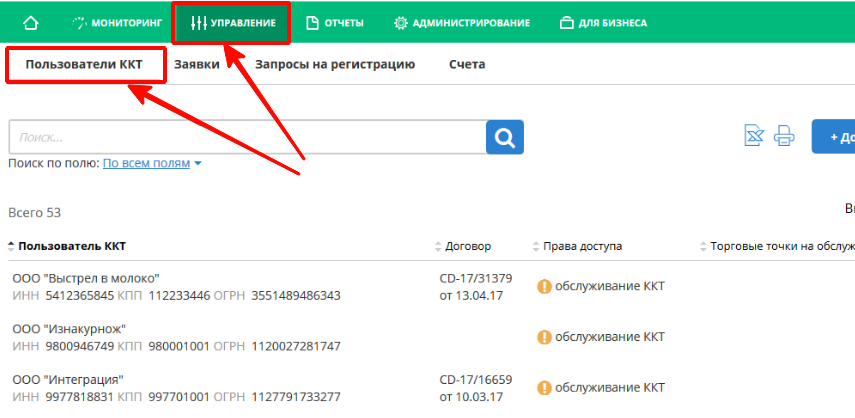Open the Управление menu
Viewport: 855px width, 418px height.
pos(233,23)
